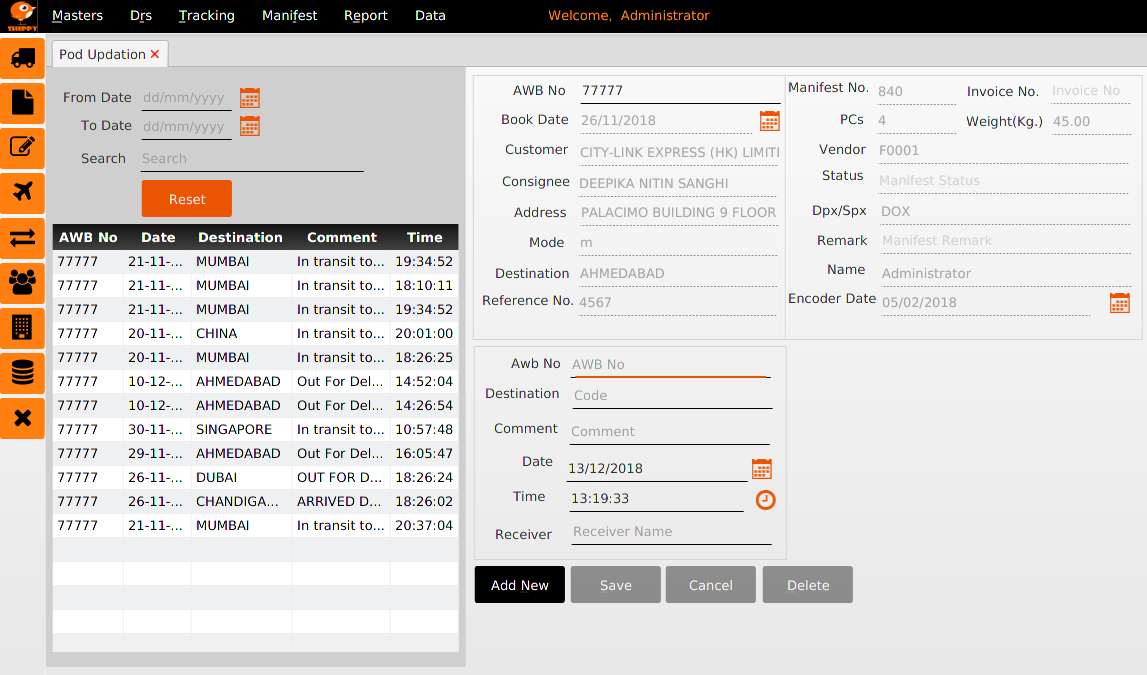Click the truck icon in the sidebar
This screenshot has height=675, width=1147.
[x=23, y=58]
